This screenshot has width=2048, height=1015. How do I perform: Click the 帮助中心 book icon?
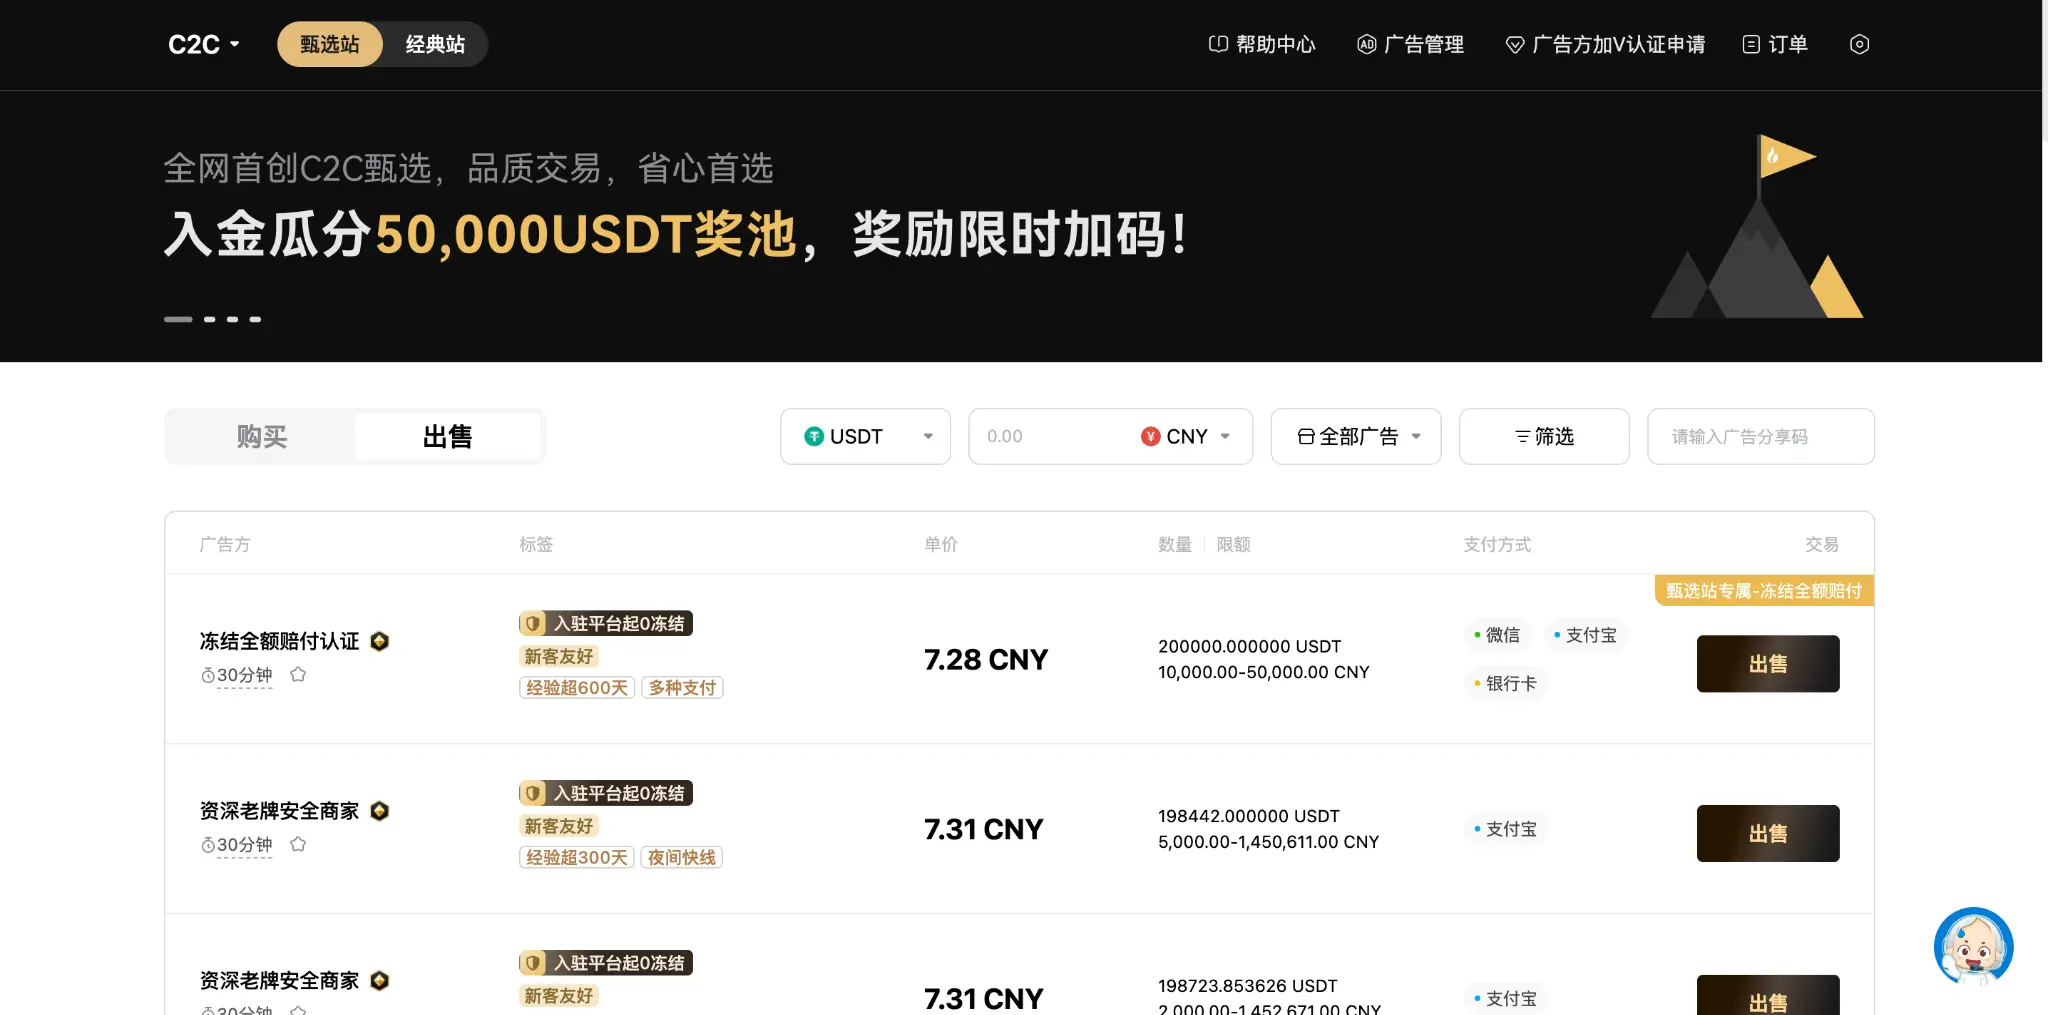tap(1216, 44)
